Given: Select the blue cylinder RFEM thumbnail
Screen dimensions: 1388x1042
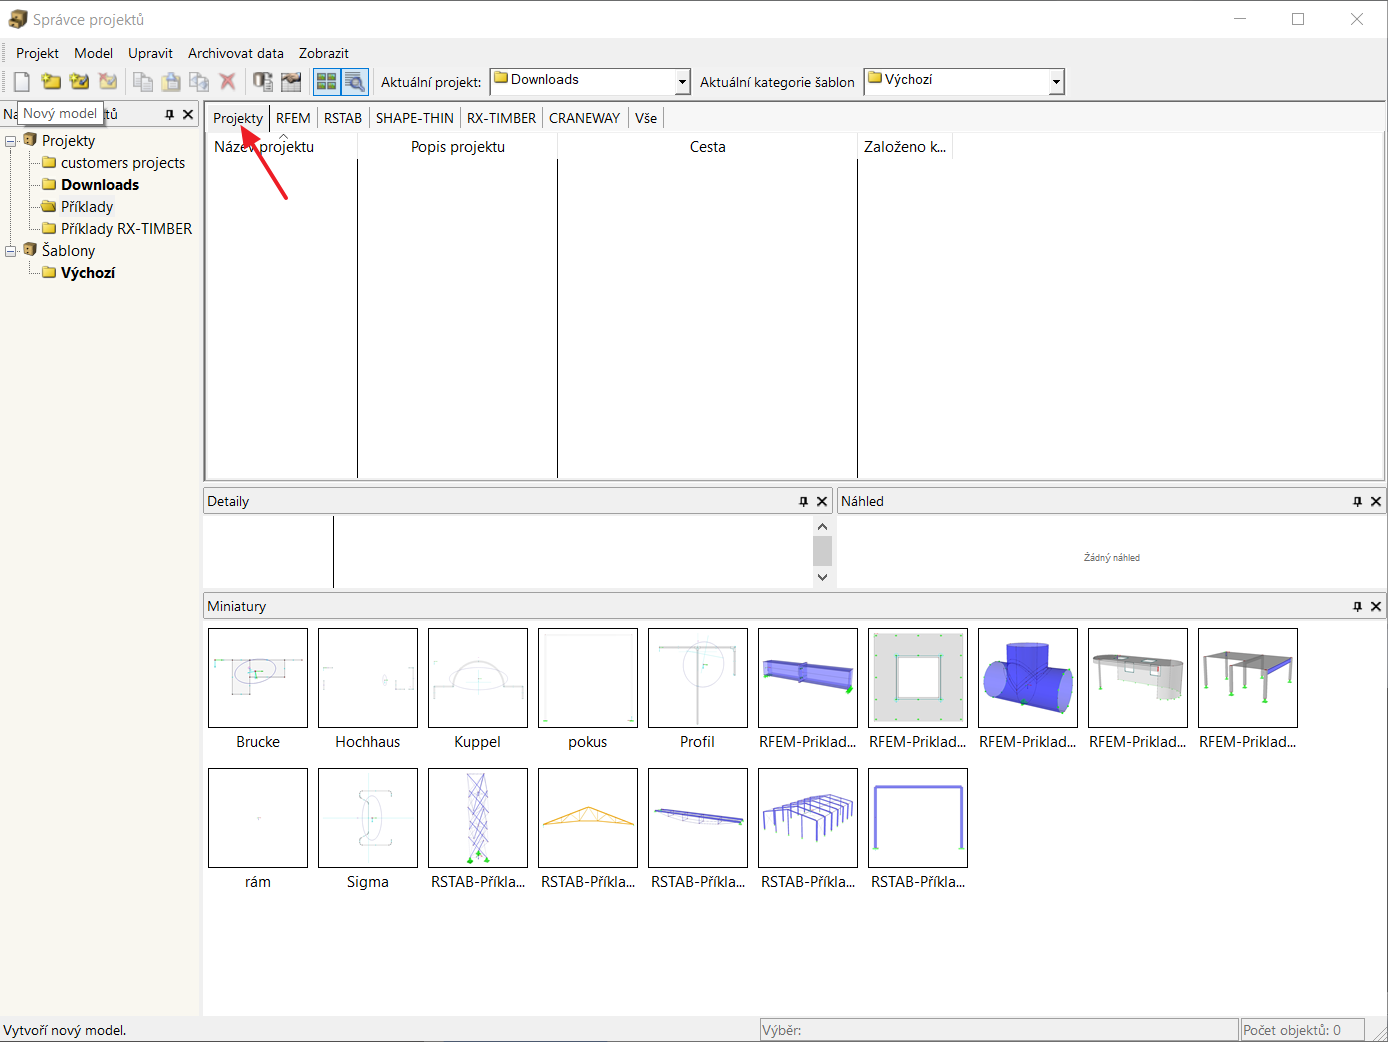Looking at the screenshot, I should pos(1028,678).
